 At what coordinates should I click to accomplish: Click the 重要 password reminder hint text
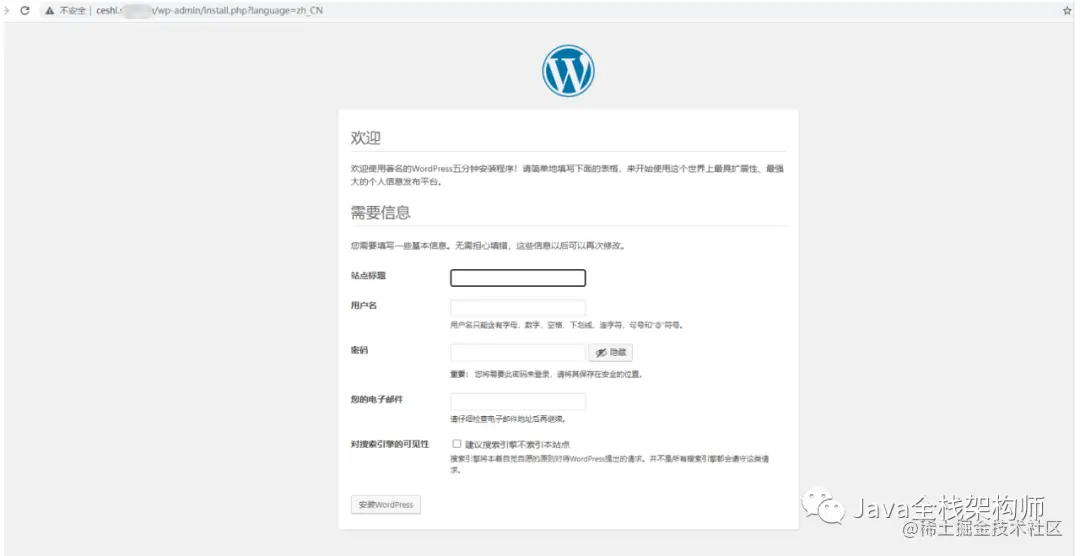[x=547, y=375]
